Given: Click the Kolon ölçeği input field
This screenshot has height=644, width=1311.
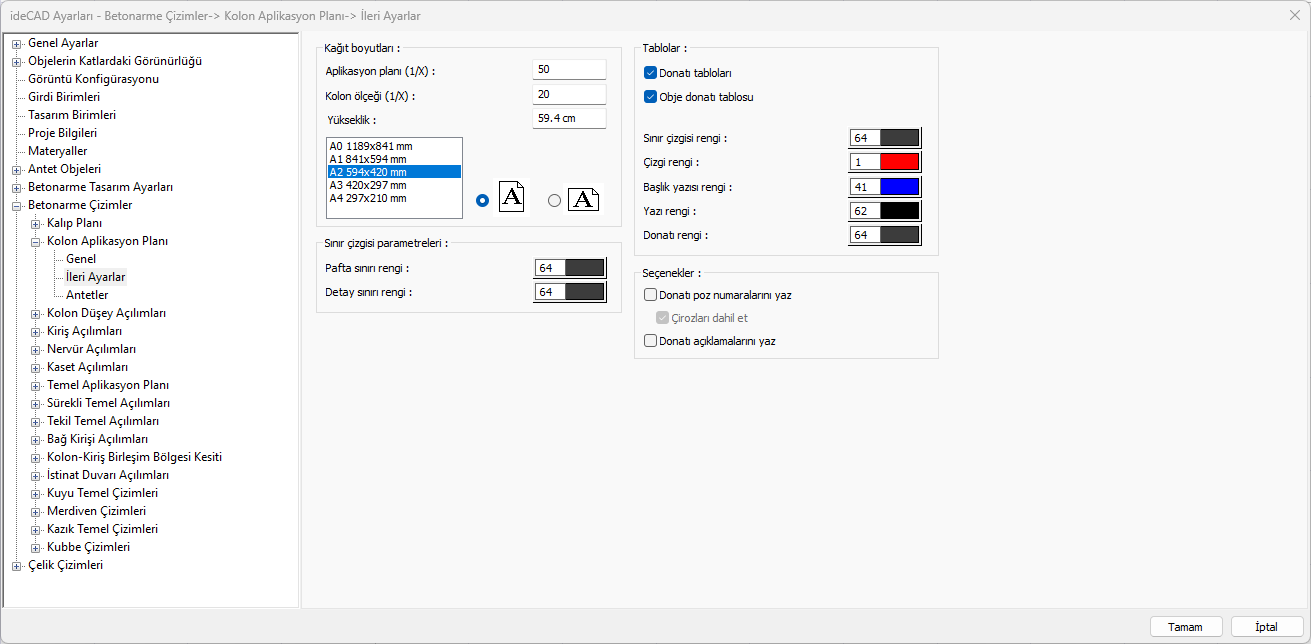Looking at the screenshot, I should (x=569, y=94).
